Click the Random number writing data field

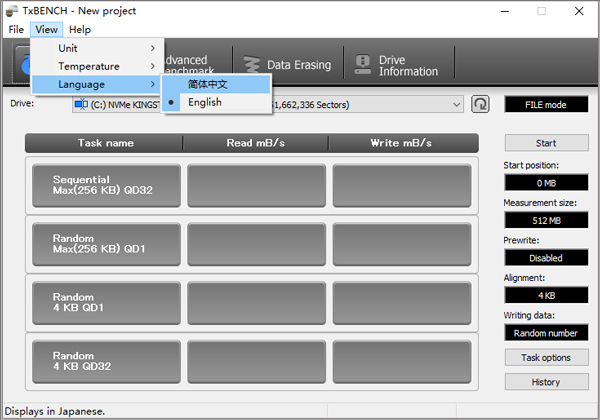(x=546, y=333)
